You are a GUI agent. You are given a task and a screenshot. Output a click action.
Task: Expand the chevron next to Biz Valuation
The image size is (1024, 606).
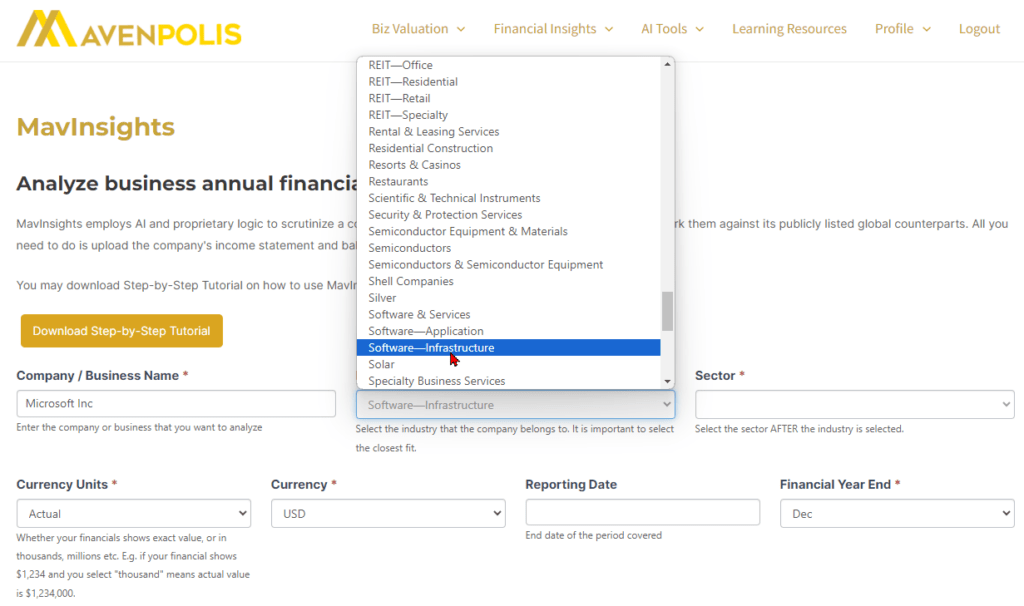coord(463,29)
